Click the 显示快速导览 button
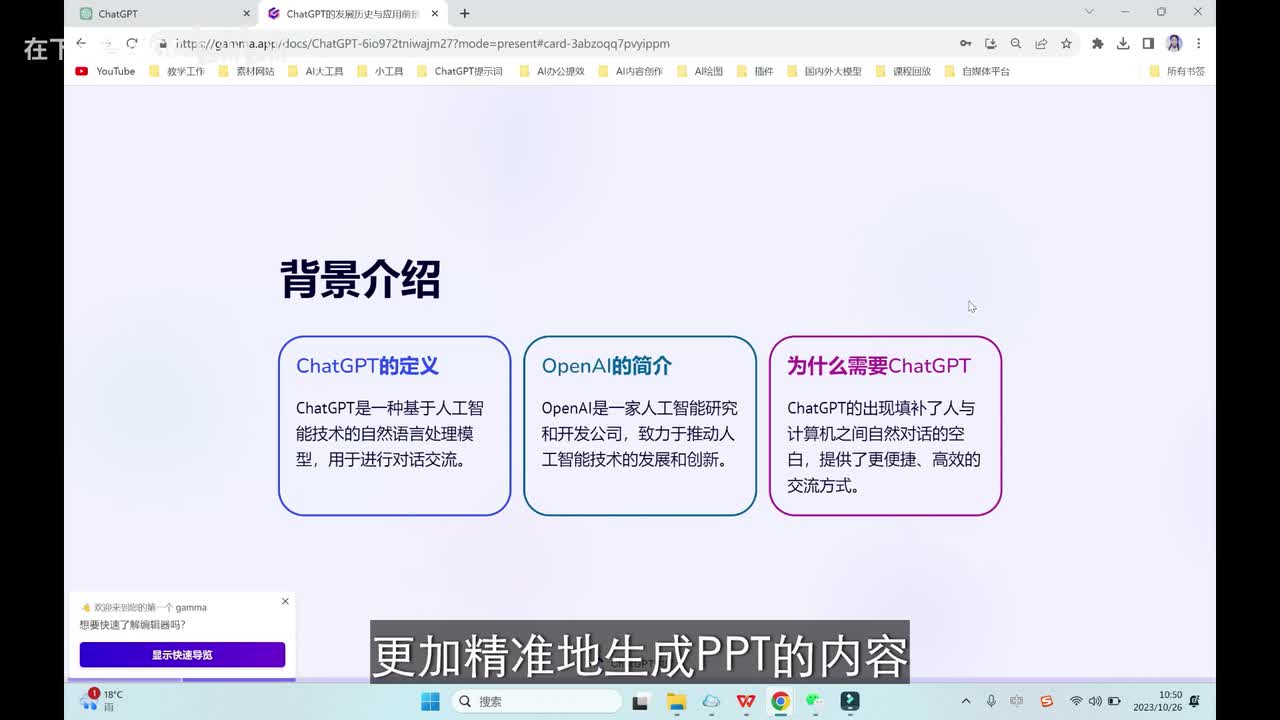This screenshot has width=1280, height=720. coord(182,655)
